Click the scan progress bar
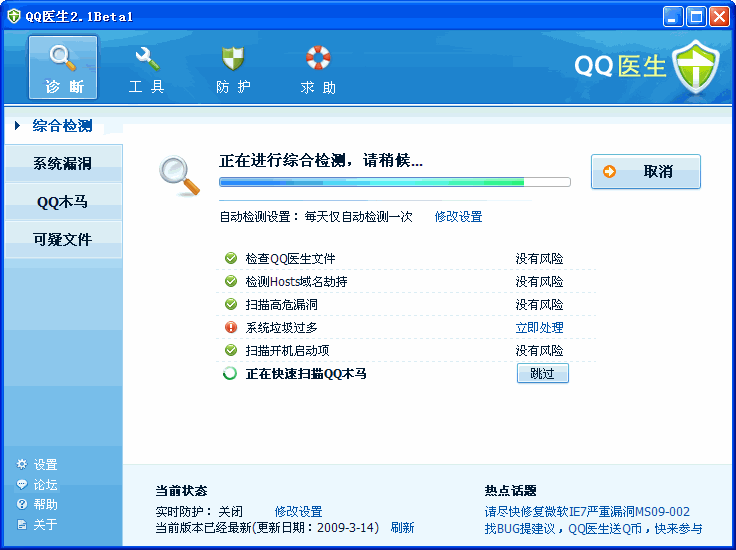Screen dimensions: 736x550 point(395,182)
